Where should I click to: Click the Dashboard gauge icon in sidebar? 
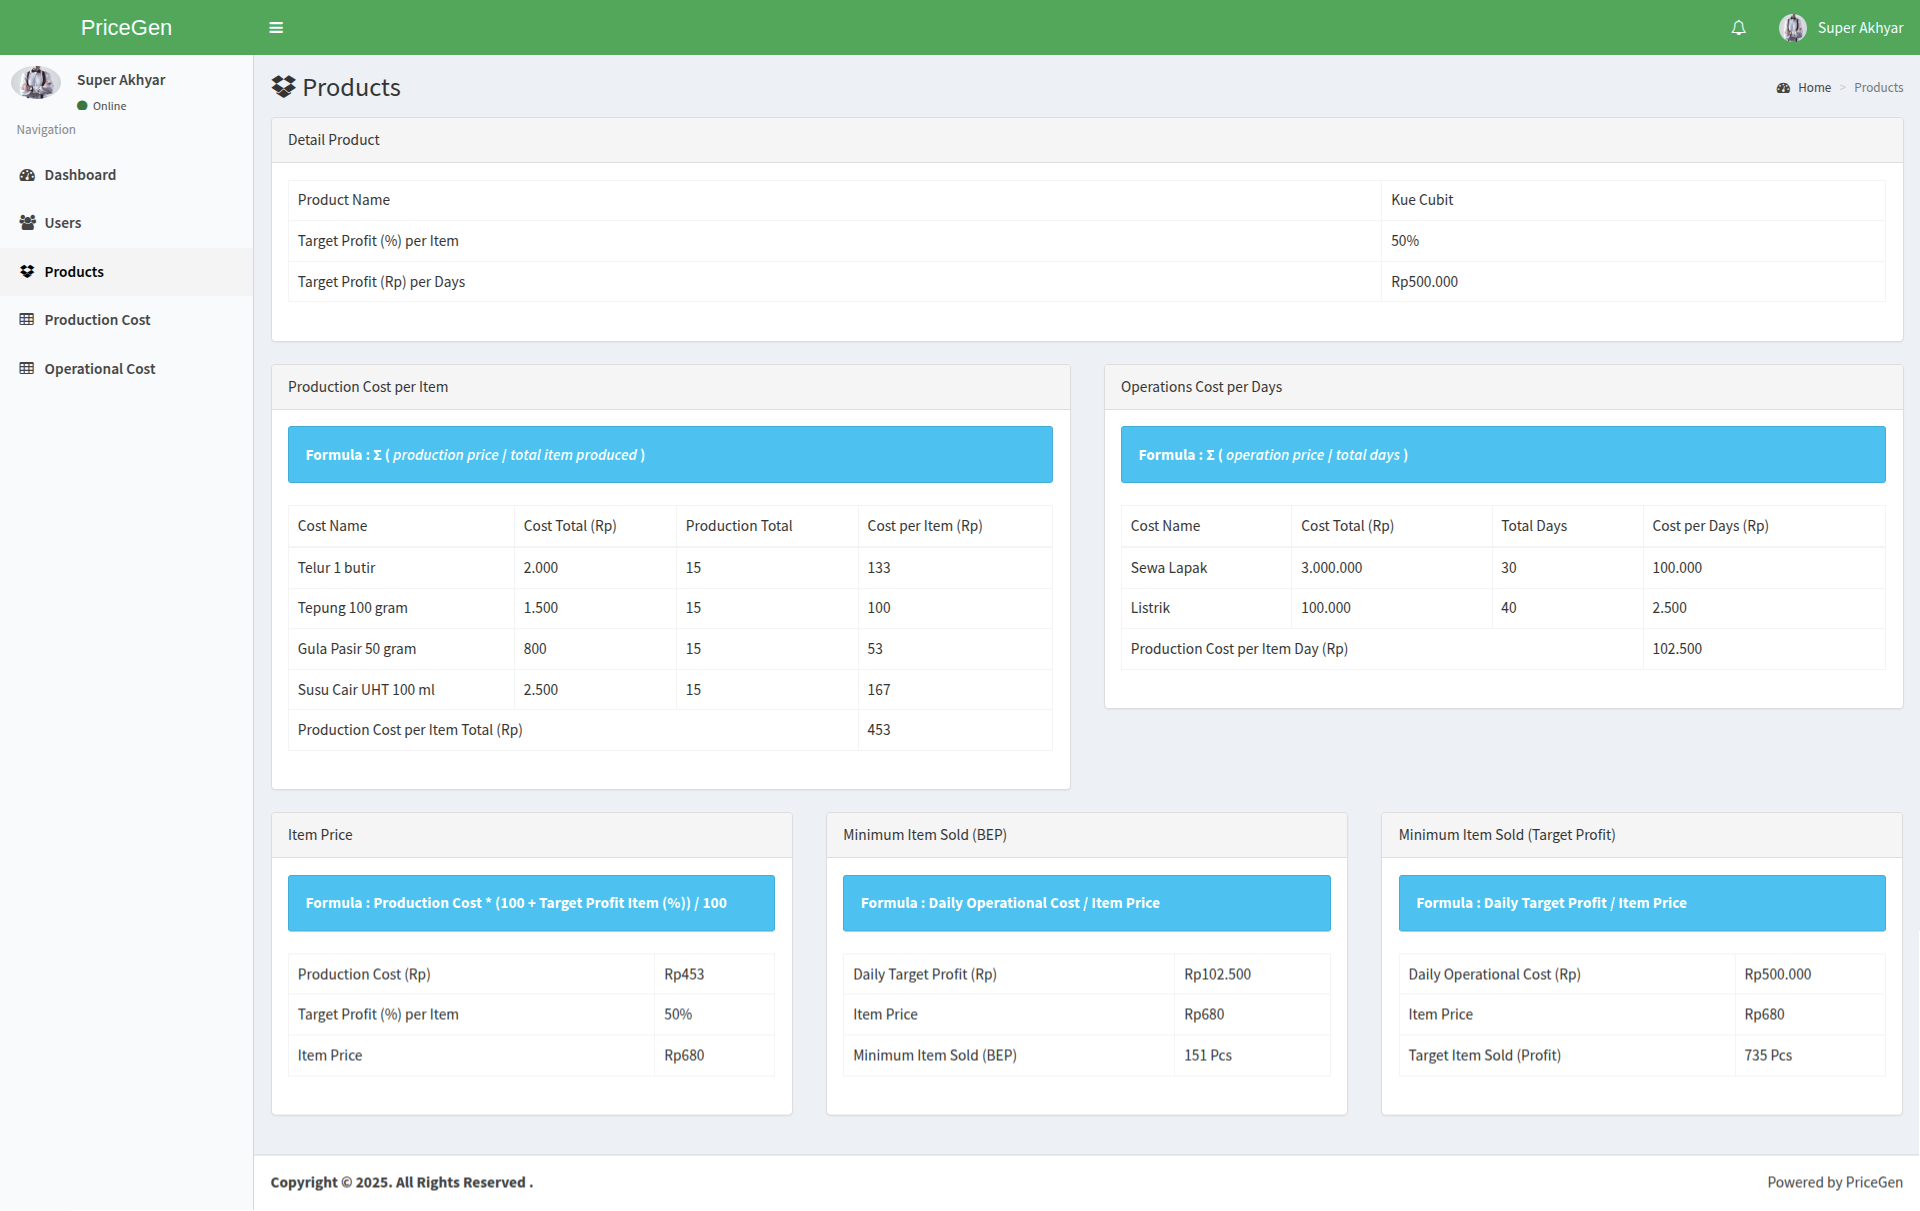pyautogui.click(x=27, y=175)
